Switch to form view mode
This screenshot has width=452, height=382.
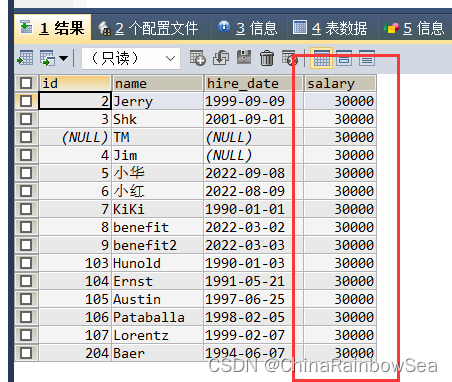tap(344, 58)
